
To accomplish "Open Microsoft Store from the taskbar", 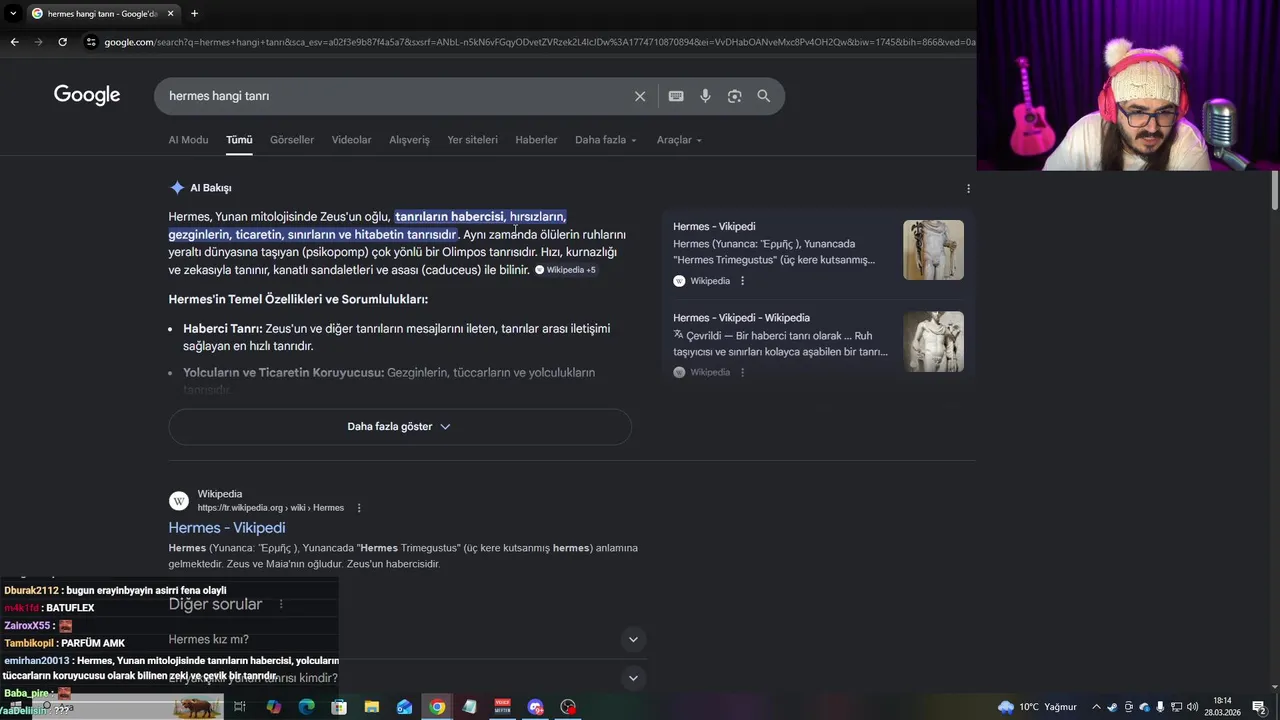I will point(339,707).
